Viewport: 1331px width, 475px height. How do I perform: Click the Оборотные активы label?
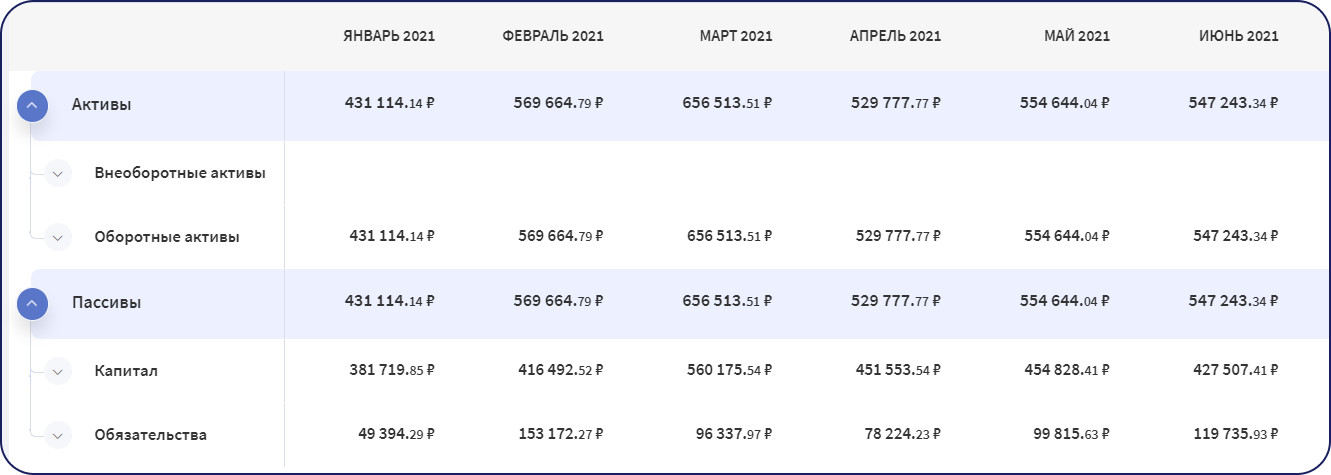click(x=167, y=237)
